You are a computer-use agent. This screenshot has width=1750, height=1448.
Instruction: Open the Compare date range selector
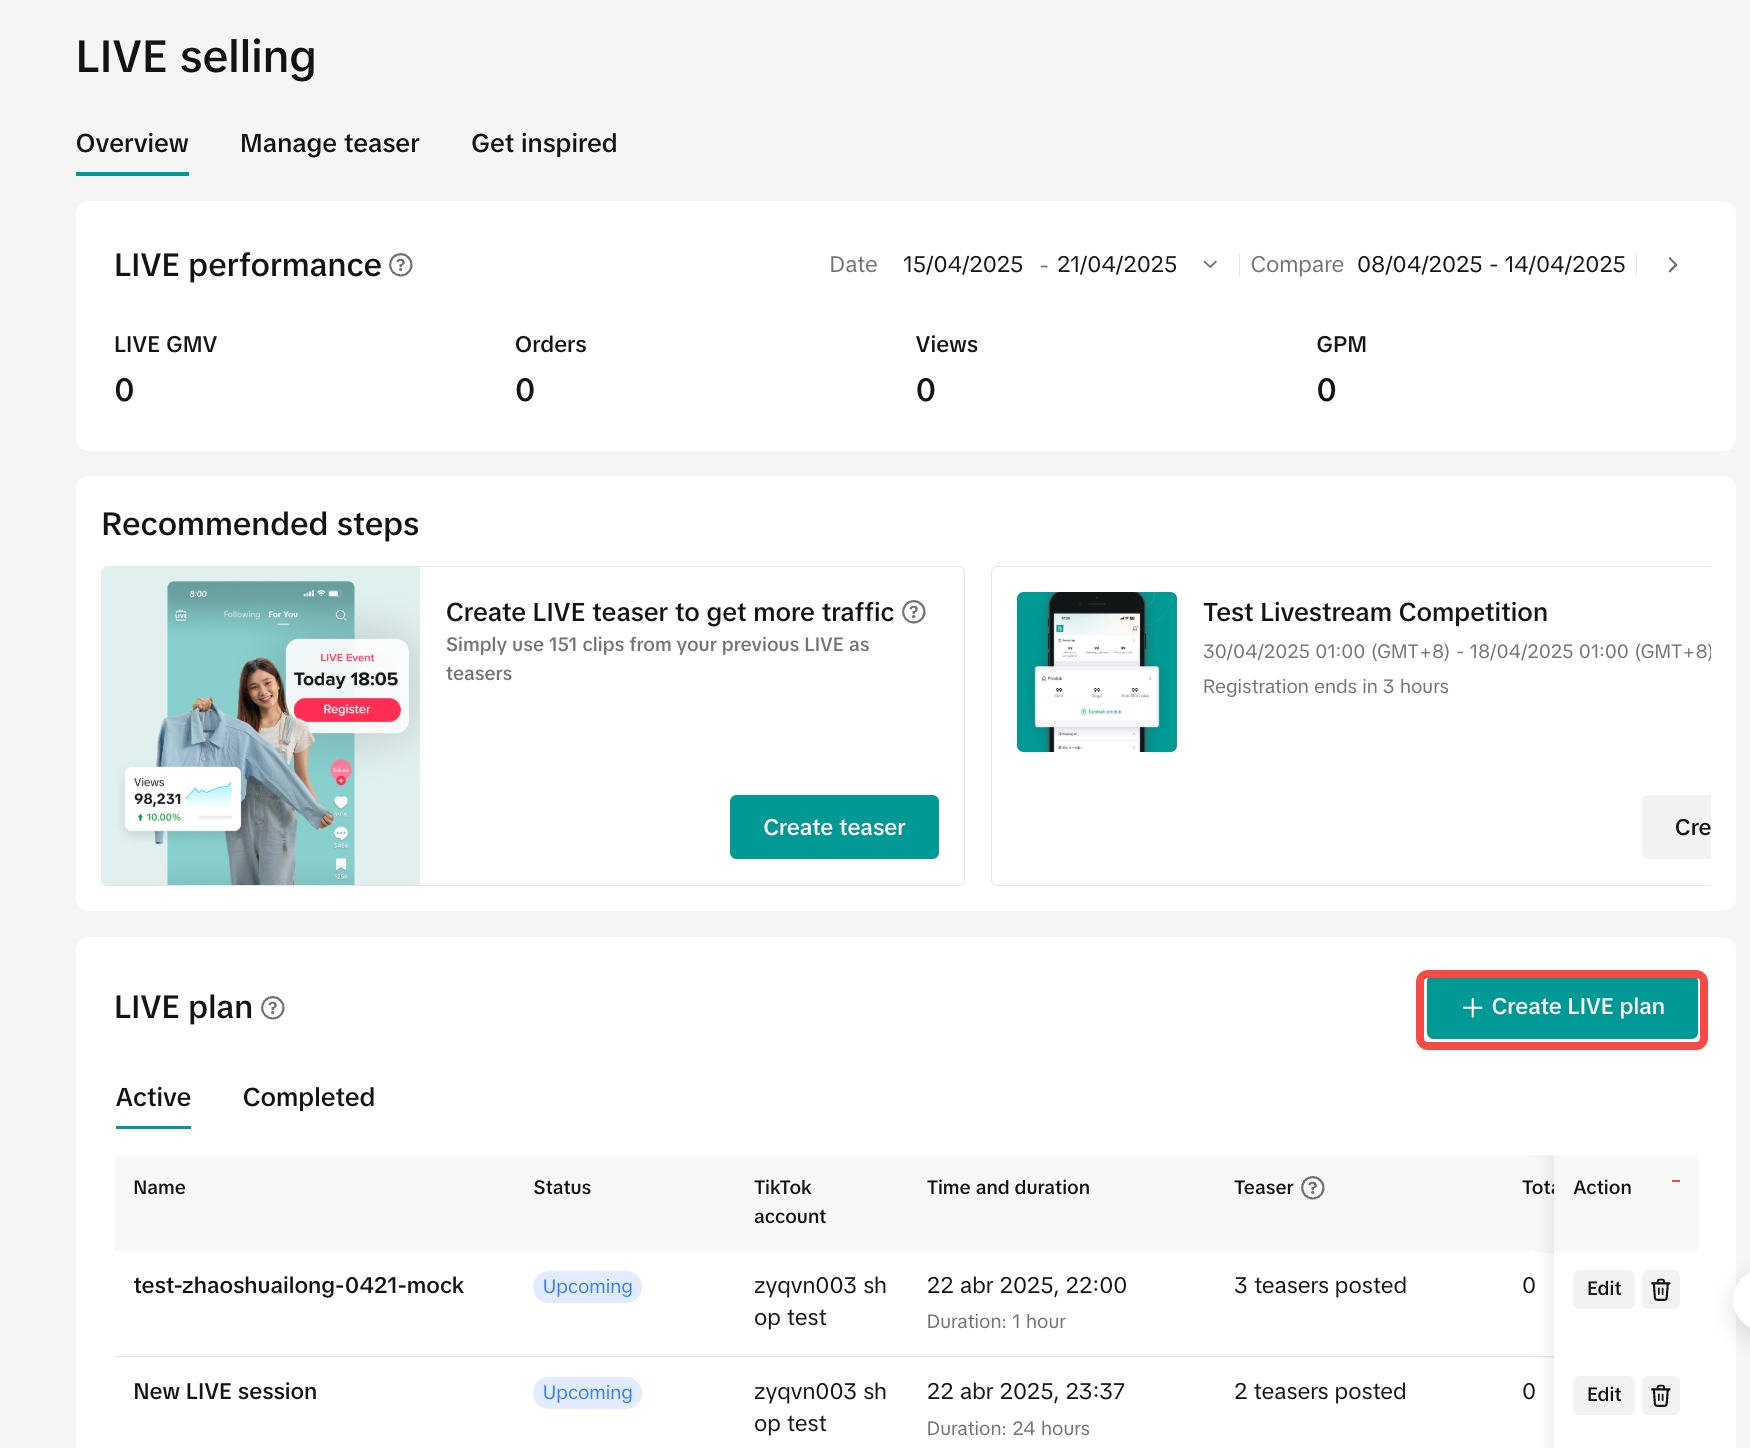[1490, 265]
